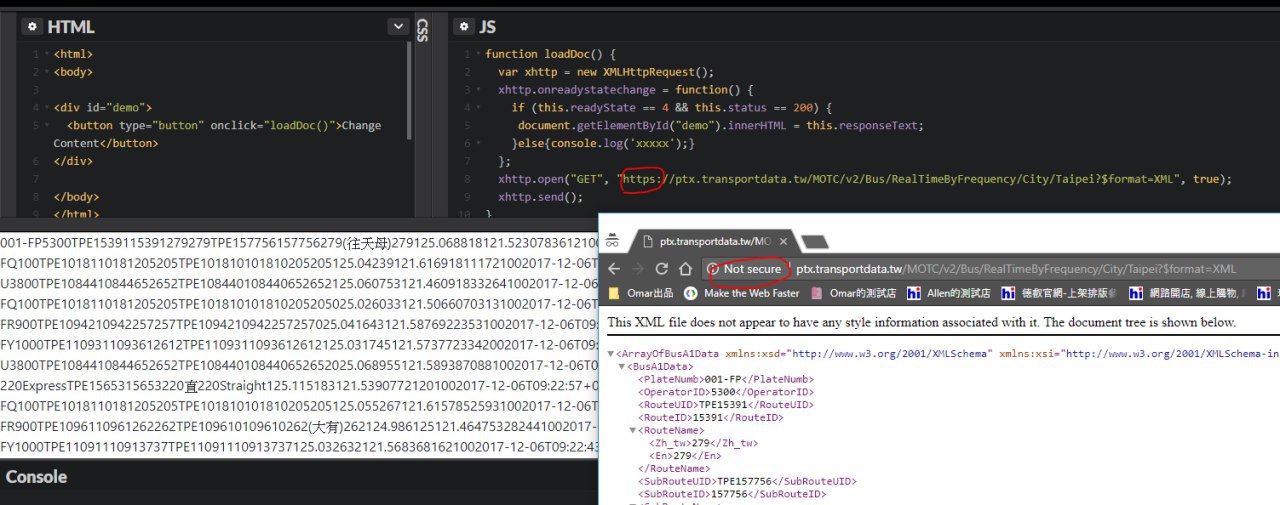Click the Not secure info icon
The height and width of the screenshot is (505, 1280).
point(713,269)
